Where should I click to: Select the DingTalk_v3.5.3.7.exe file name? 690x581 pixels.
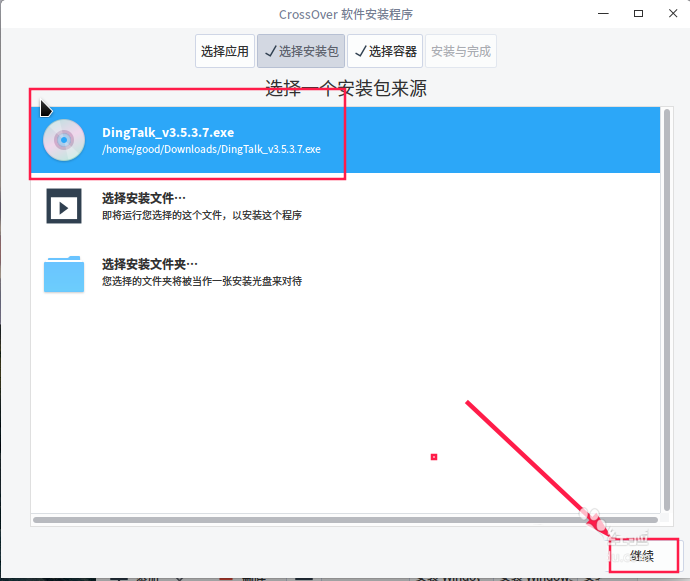point(168,132)
